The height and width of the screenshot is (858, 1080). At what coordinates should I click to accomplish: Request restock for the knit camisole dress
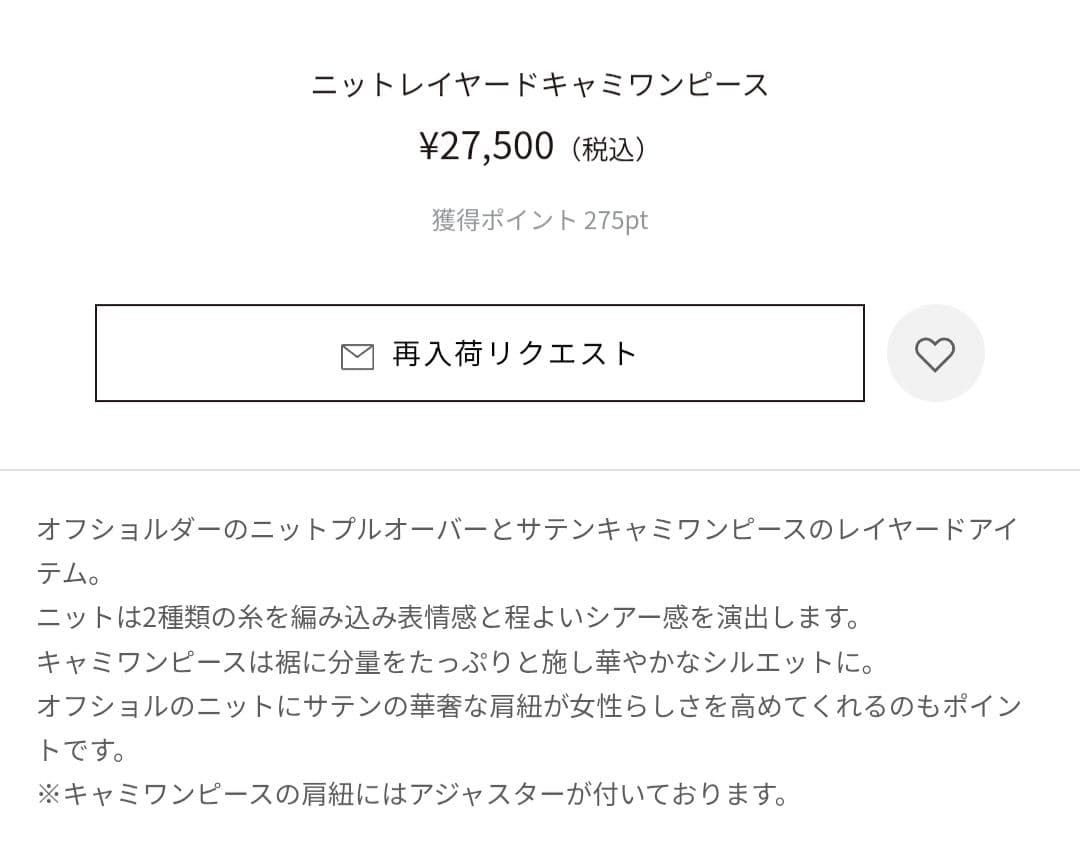pos(478,353)
